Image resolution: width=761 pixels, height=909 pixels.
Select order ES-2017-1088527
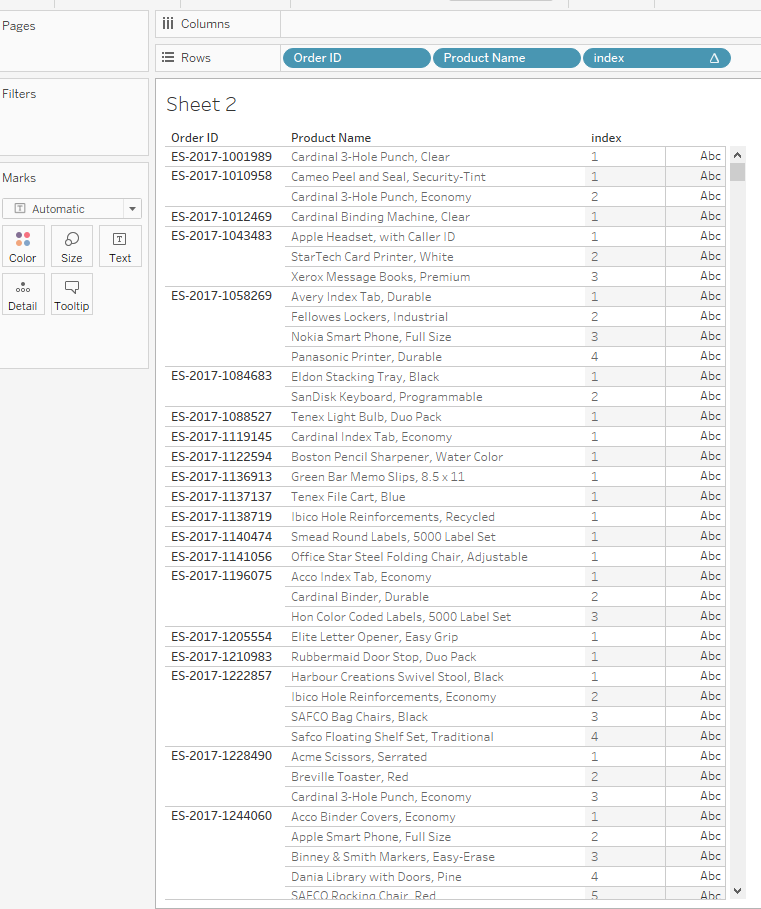221,417
